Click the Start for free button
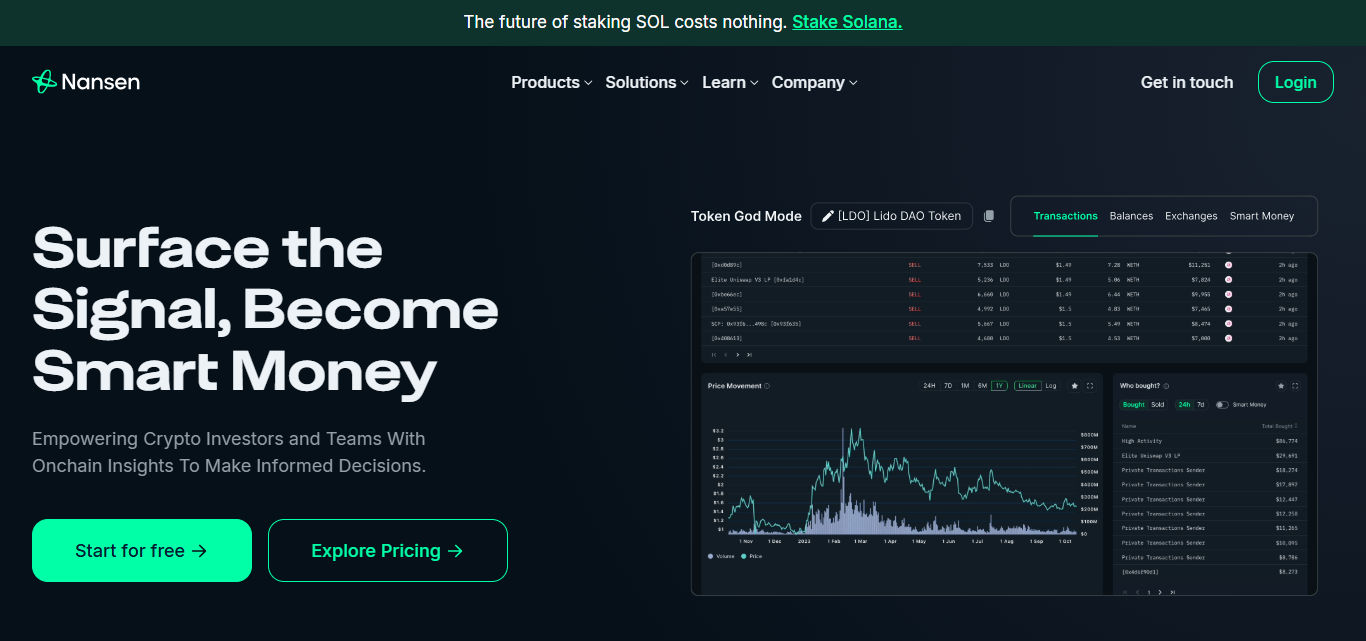This screenshot has width=1366, height=641. point(142,550)
